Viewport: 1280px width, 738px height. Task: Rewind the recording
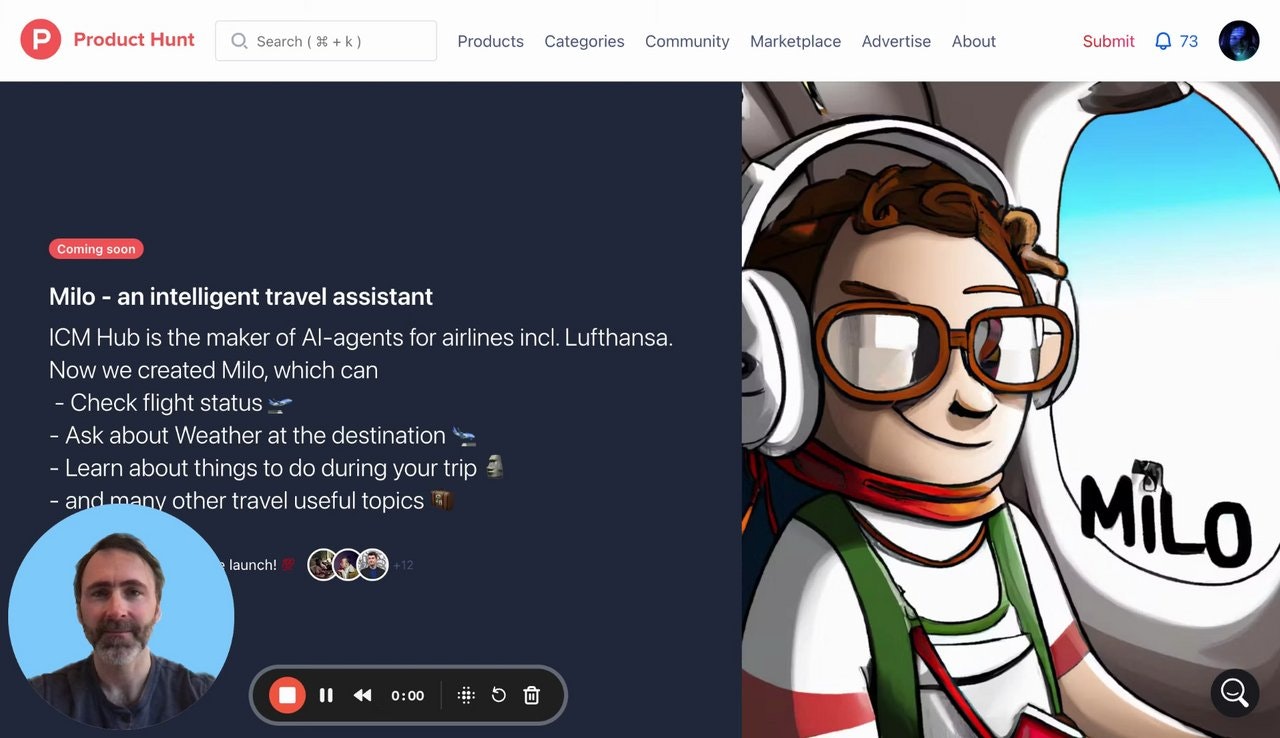(x=362, y=695)
